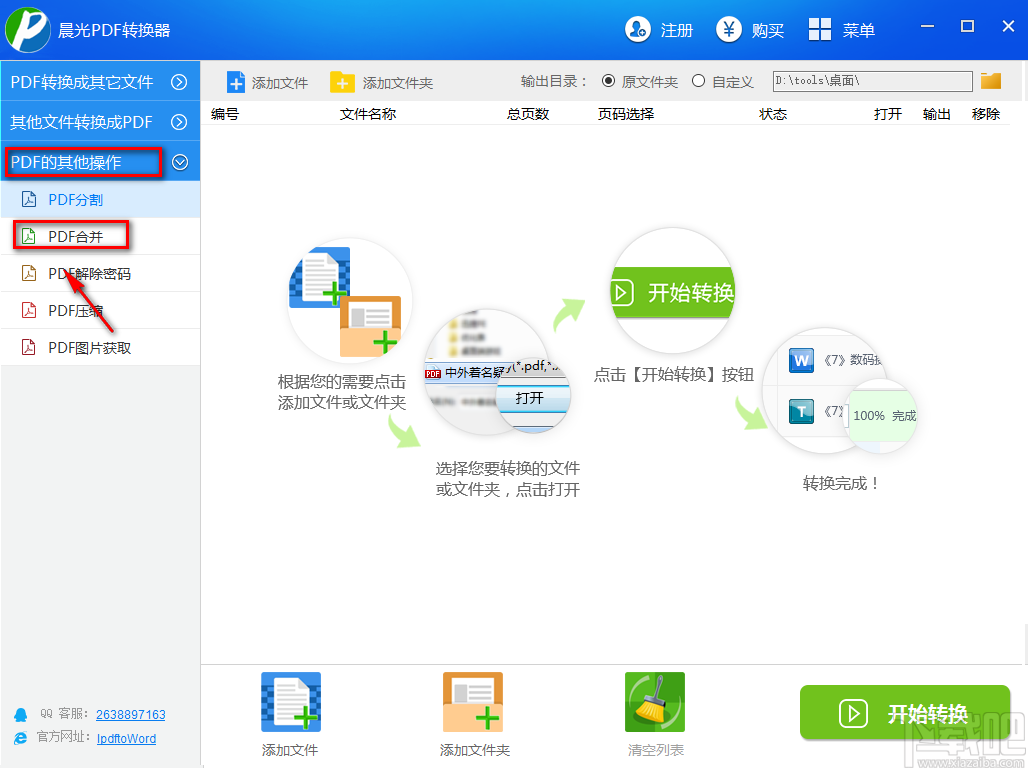Minimize the converter window
The height and width of the screenshot is (768, 1028).
click(x=927, y=26)
